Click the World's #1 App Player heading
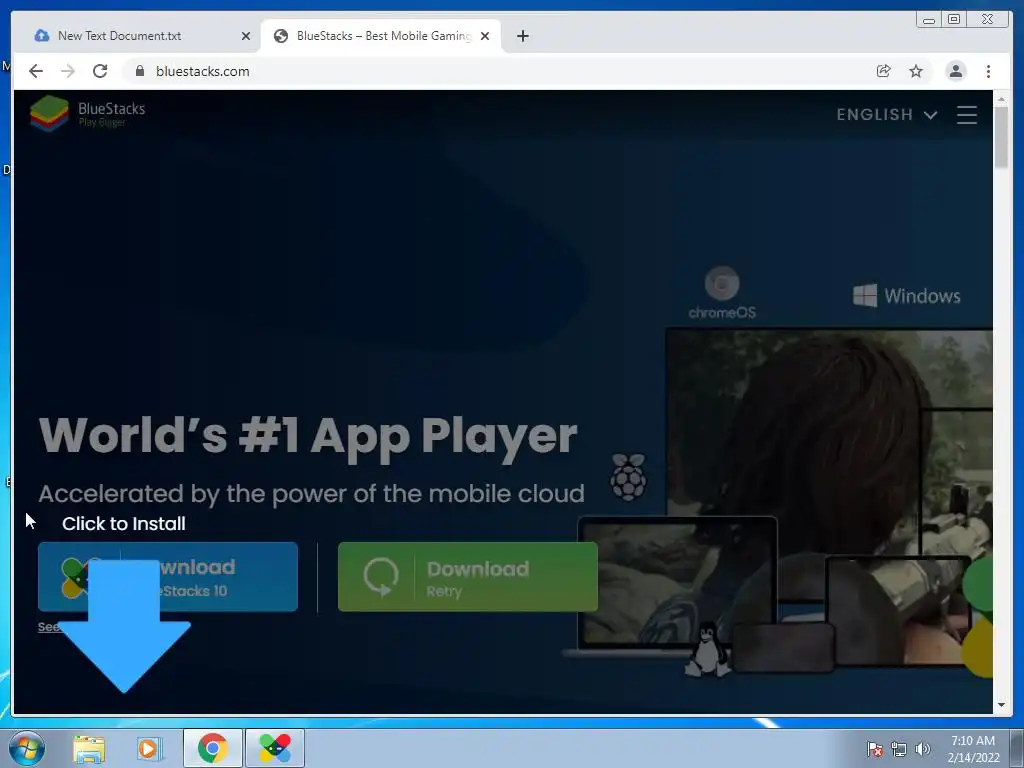Image resolution: width=1024 pixels, height=768 pixels. pos(308,436)
